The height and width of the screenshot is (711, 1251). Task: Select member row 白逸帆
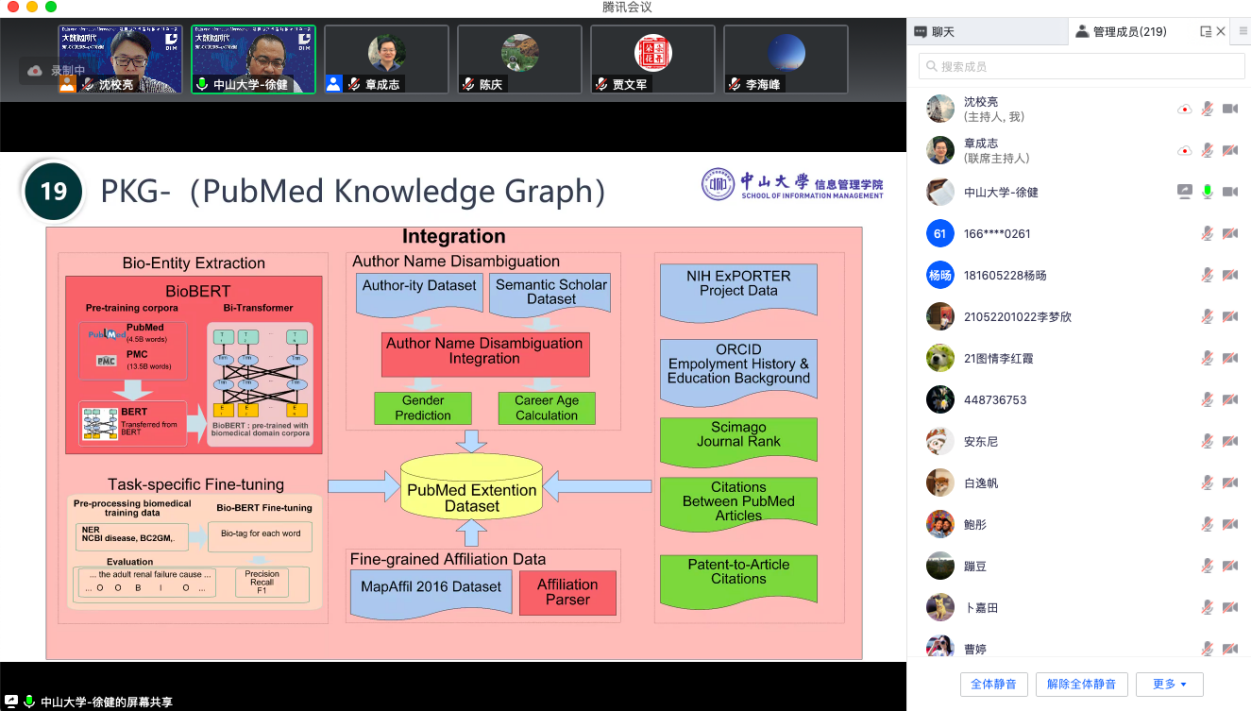(x=1078, y=483)
